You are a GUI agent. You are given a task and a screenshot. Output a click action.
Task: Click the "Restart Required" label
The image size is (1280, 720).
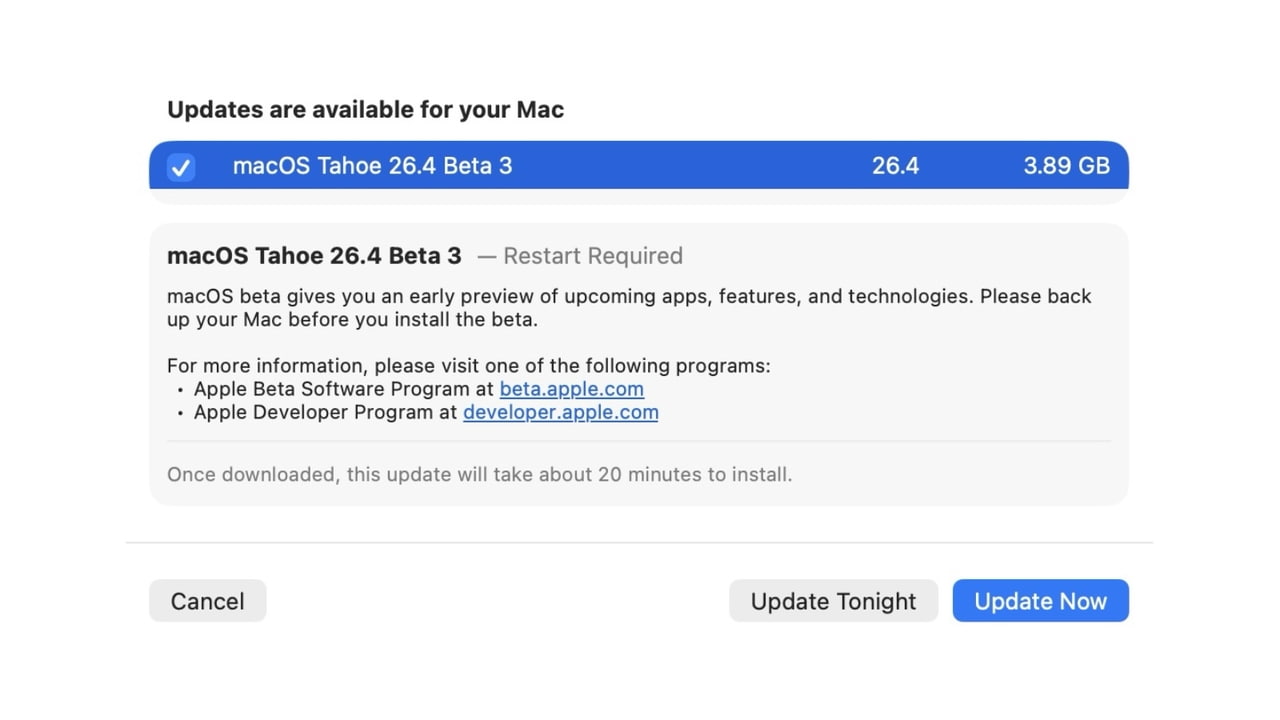(592, 256)
